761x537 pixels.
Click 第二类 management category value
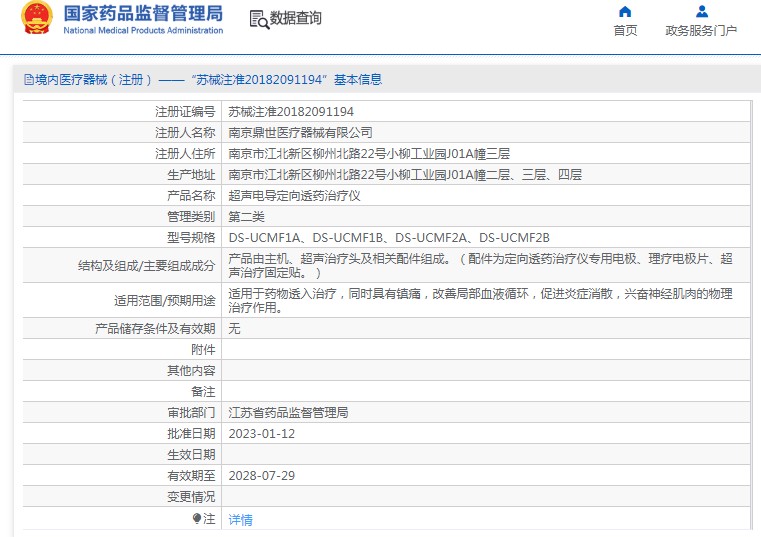click(x=247, y=217)
